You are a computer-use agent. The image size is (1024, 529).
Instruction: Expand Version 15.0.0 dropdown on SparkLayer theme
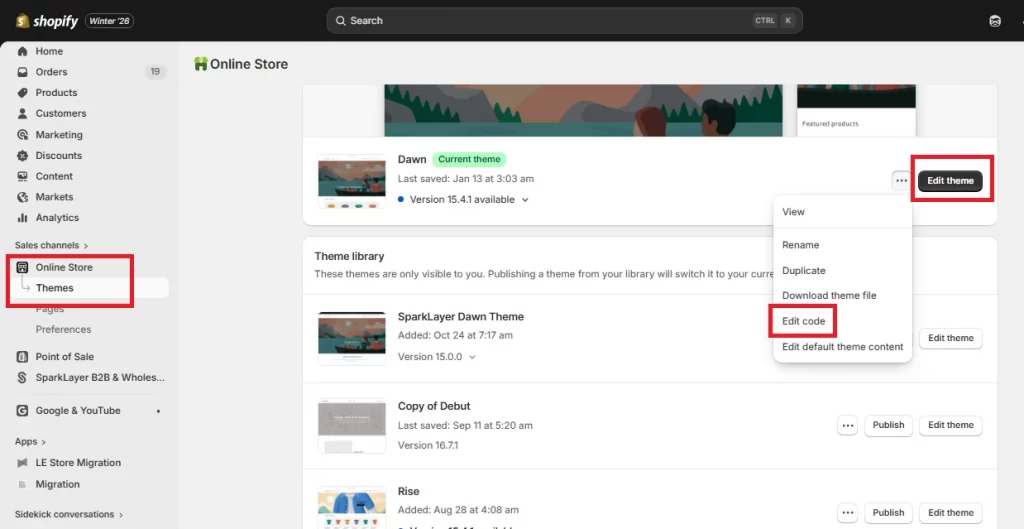pyautogui.click(x=472, y=357)
